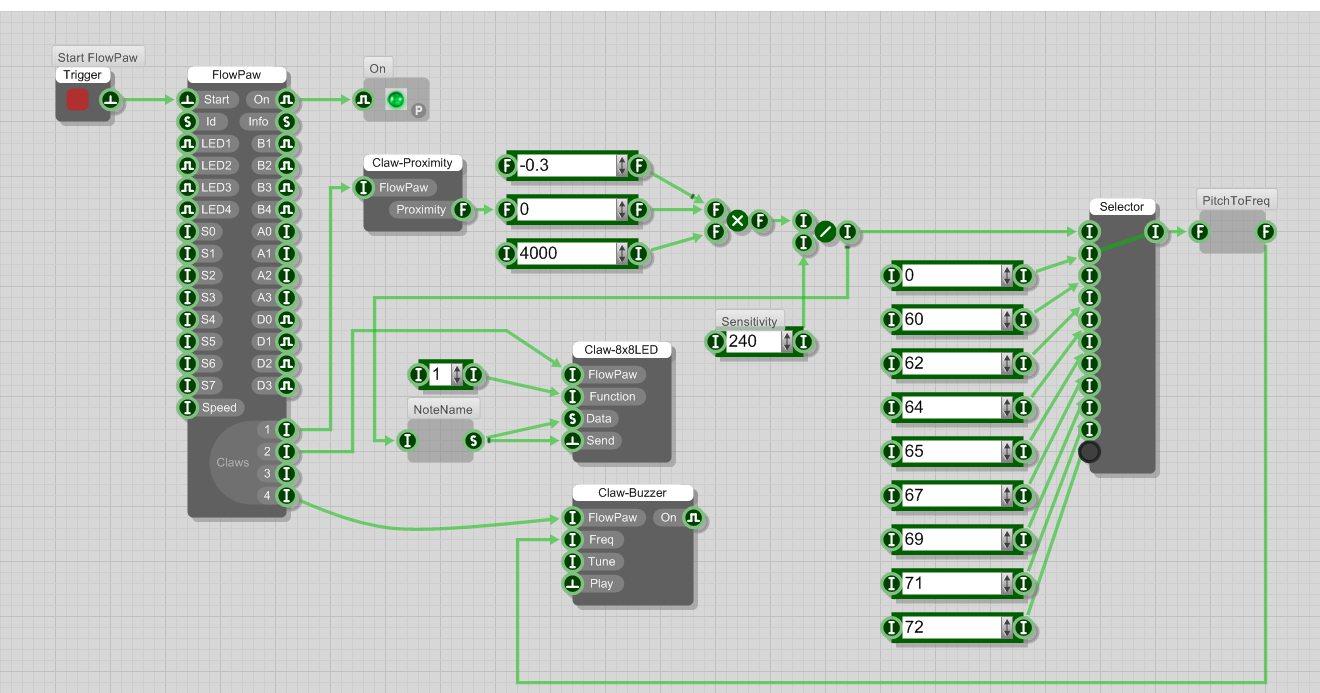Click the divide operator icon
This screenshot has width=1320, height=693.
coord(825,232)
